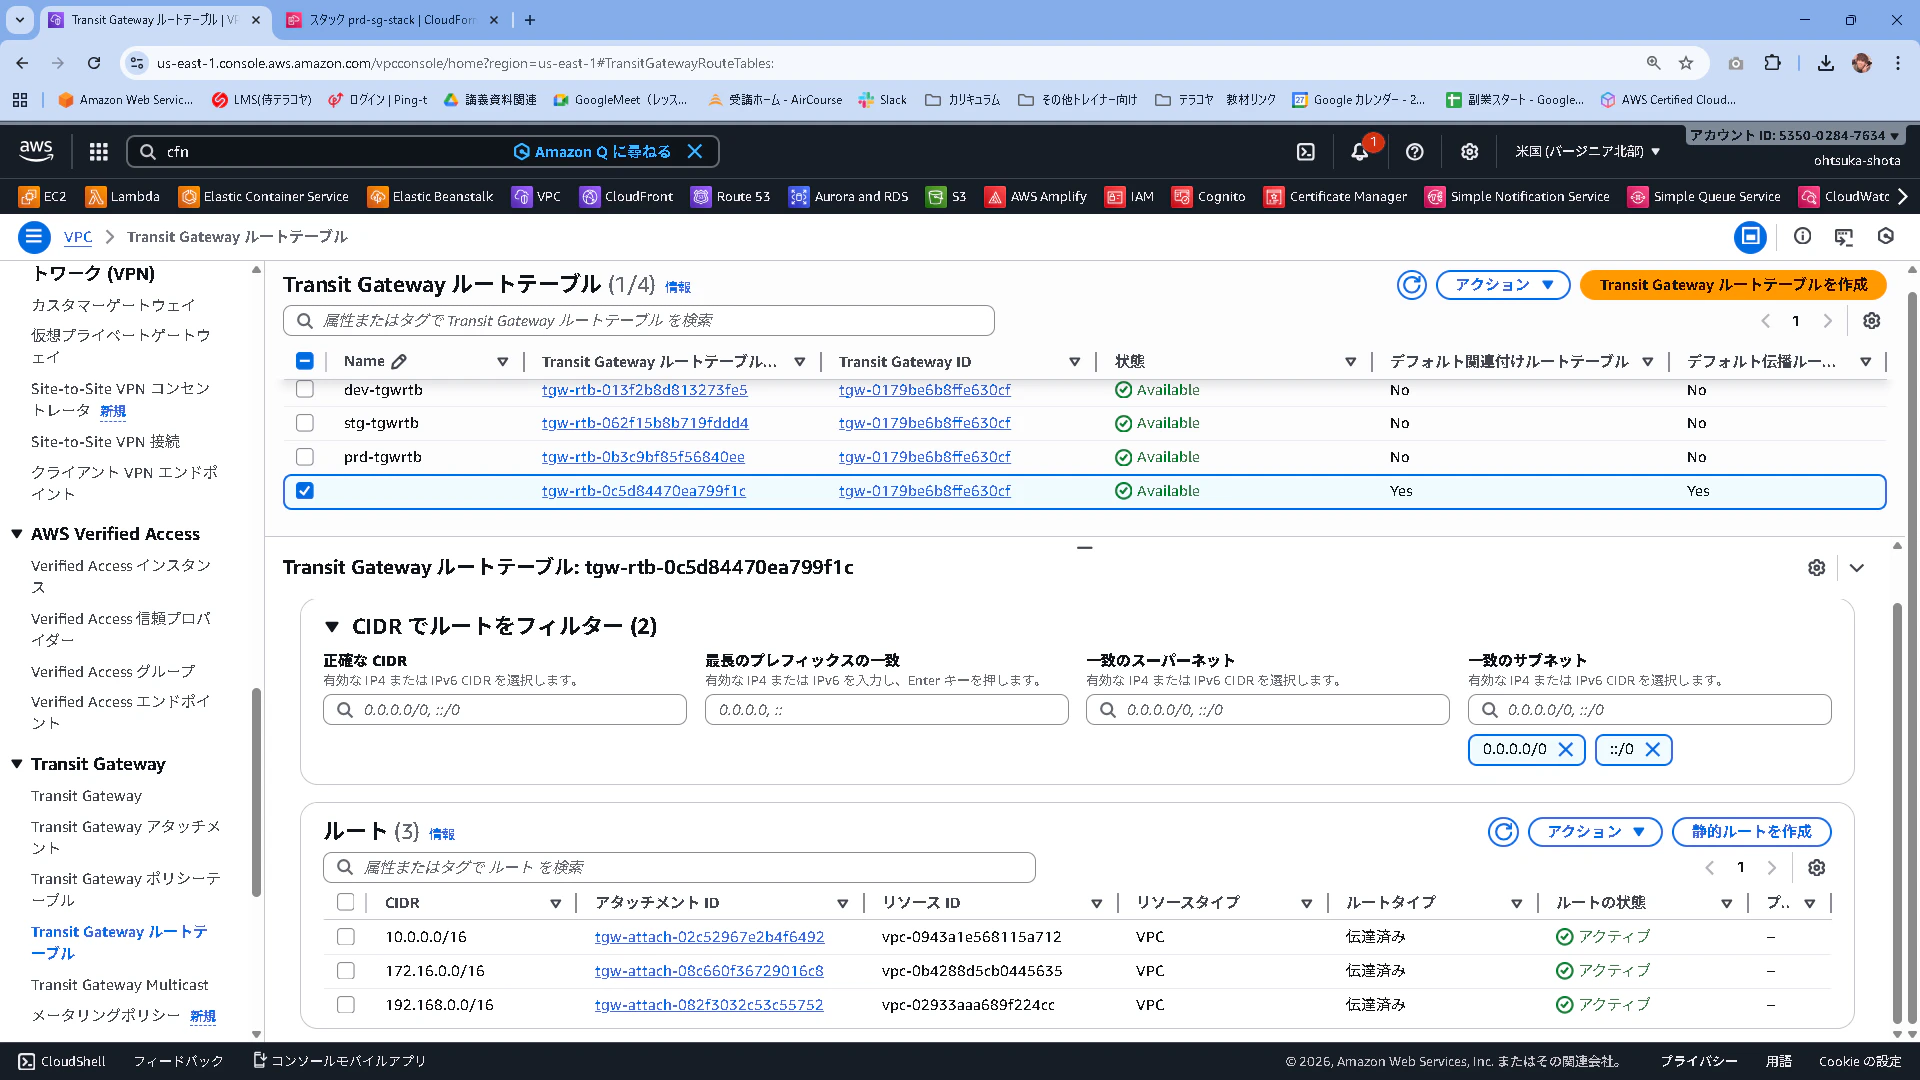This screenshot has width=1920, height=1080.
Task: Toggle split panel view icon
Action: pos(1750,237)
